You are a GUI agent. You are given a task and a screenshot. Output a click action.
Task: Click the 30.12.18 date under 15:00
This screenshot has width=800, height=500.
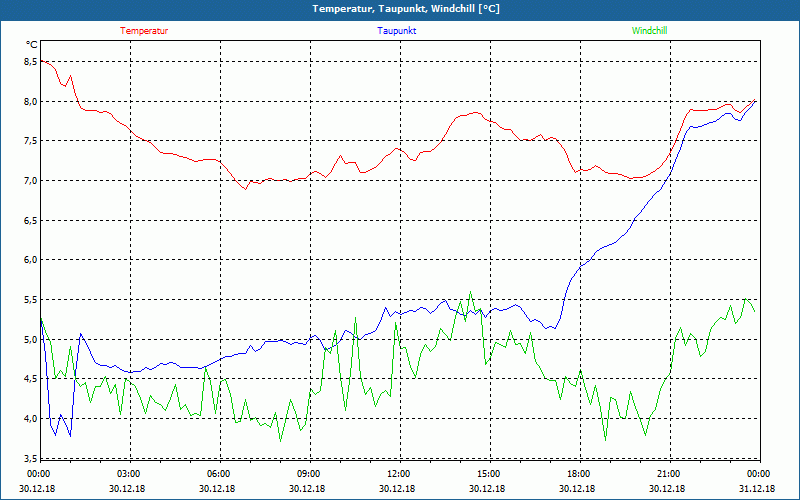[x=488, y=488]
